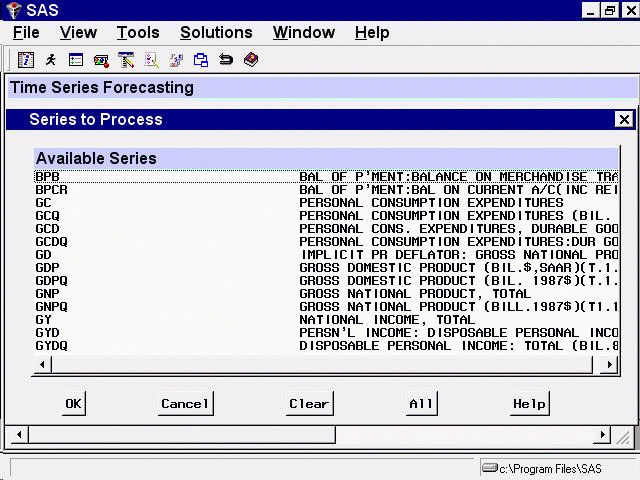Click the back arrow toolbar icon
Image resolution: width=640 pixels, height=480 pixels.
click(226, 60)
